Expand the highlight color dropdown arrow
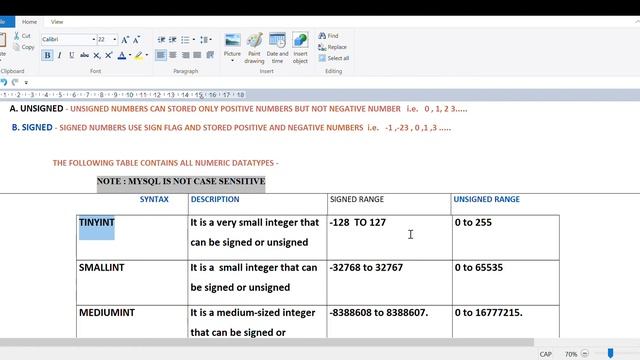 pyautogui.click(x=147, y=55)
